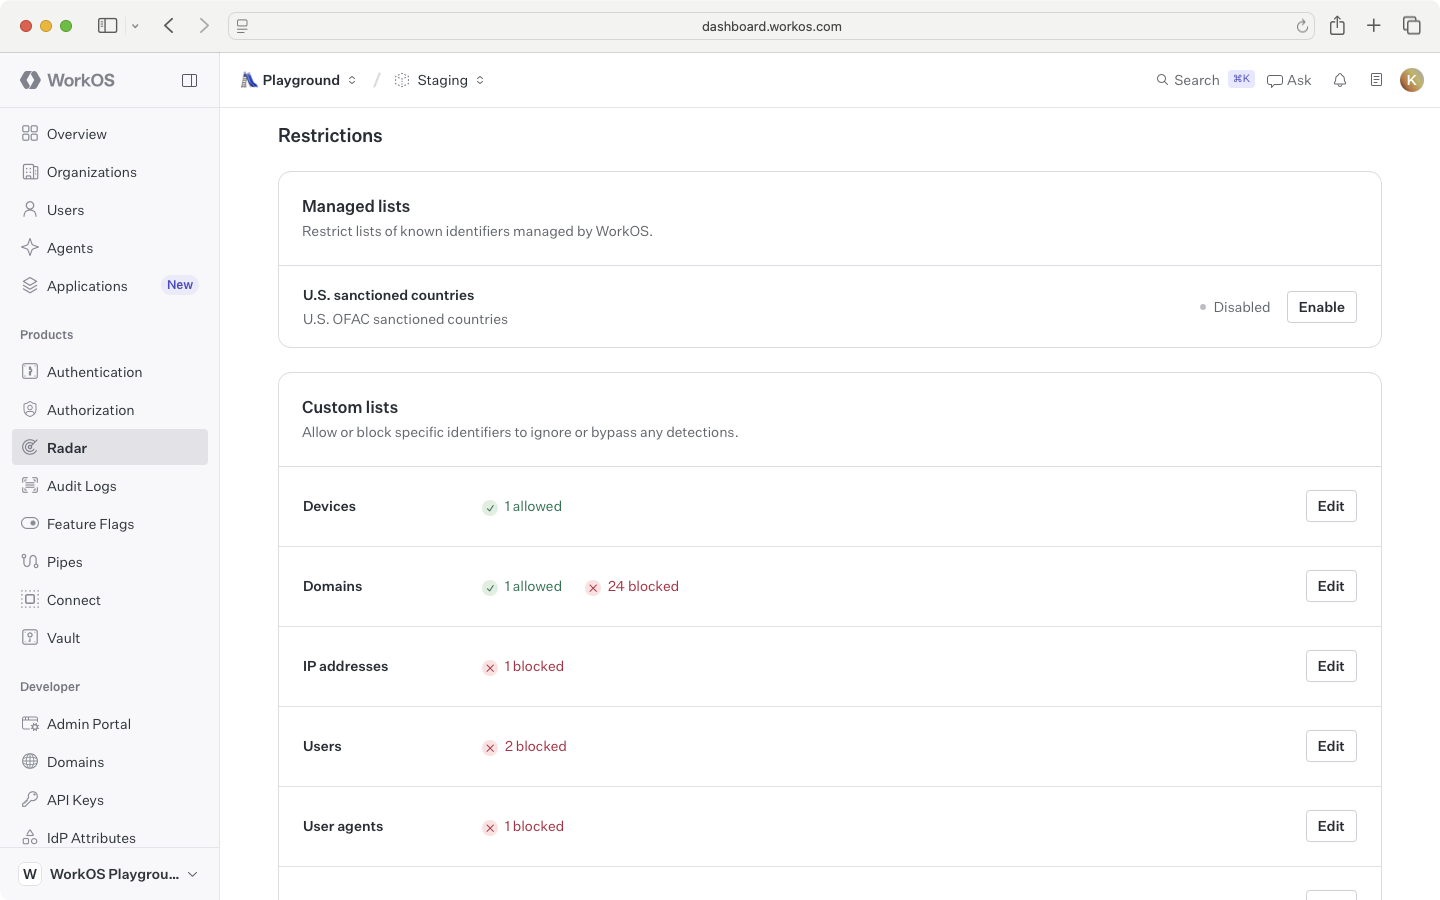
Task: Go to Admin Portal settings
Action: point(110,724)
